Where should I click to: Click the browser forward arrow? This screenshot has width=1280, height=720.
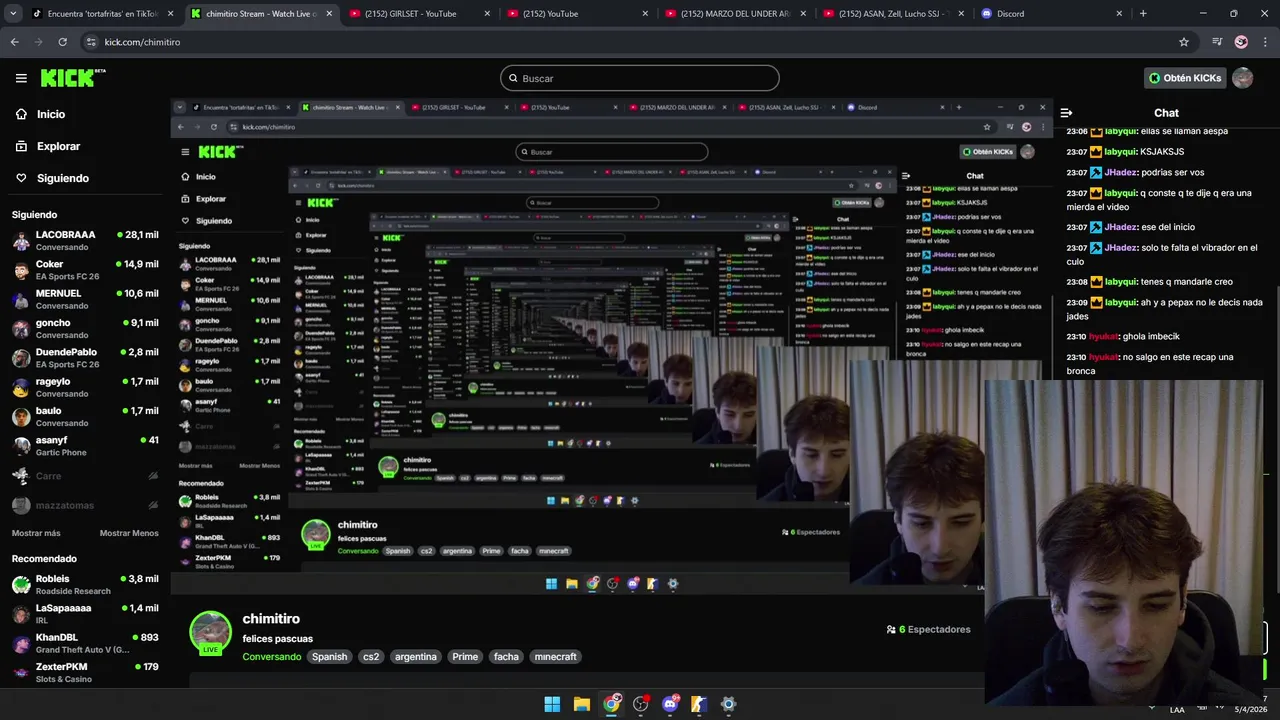39,42
